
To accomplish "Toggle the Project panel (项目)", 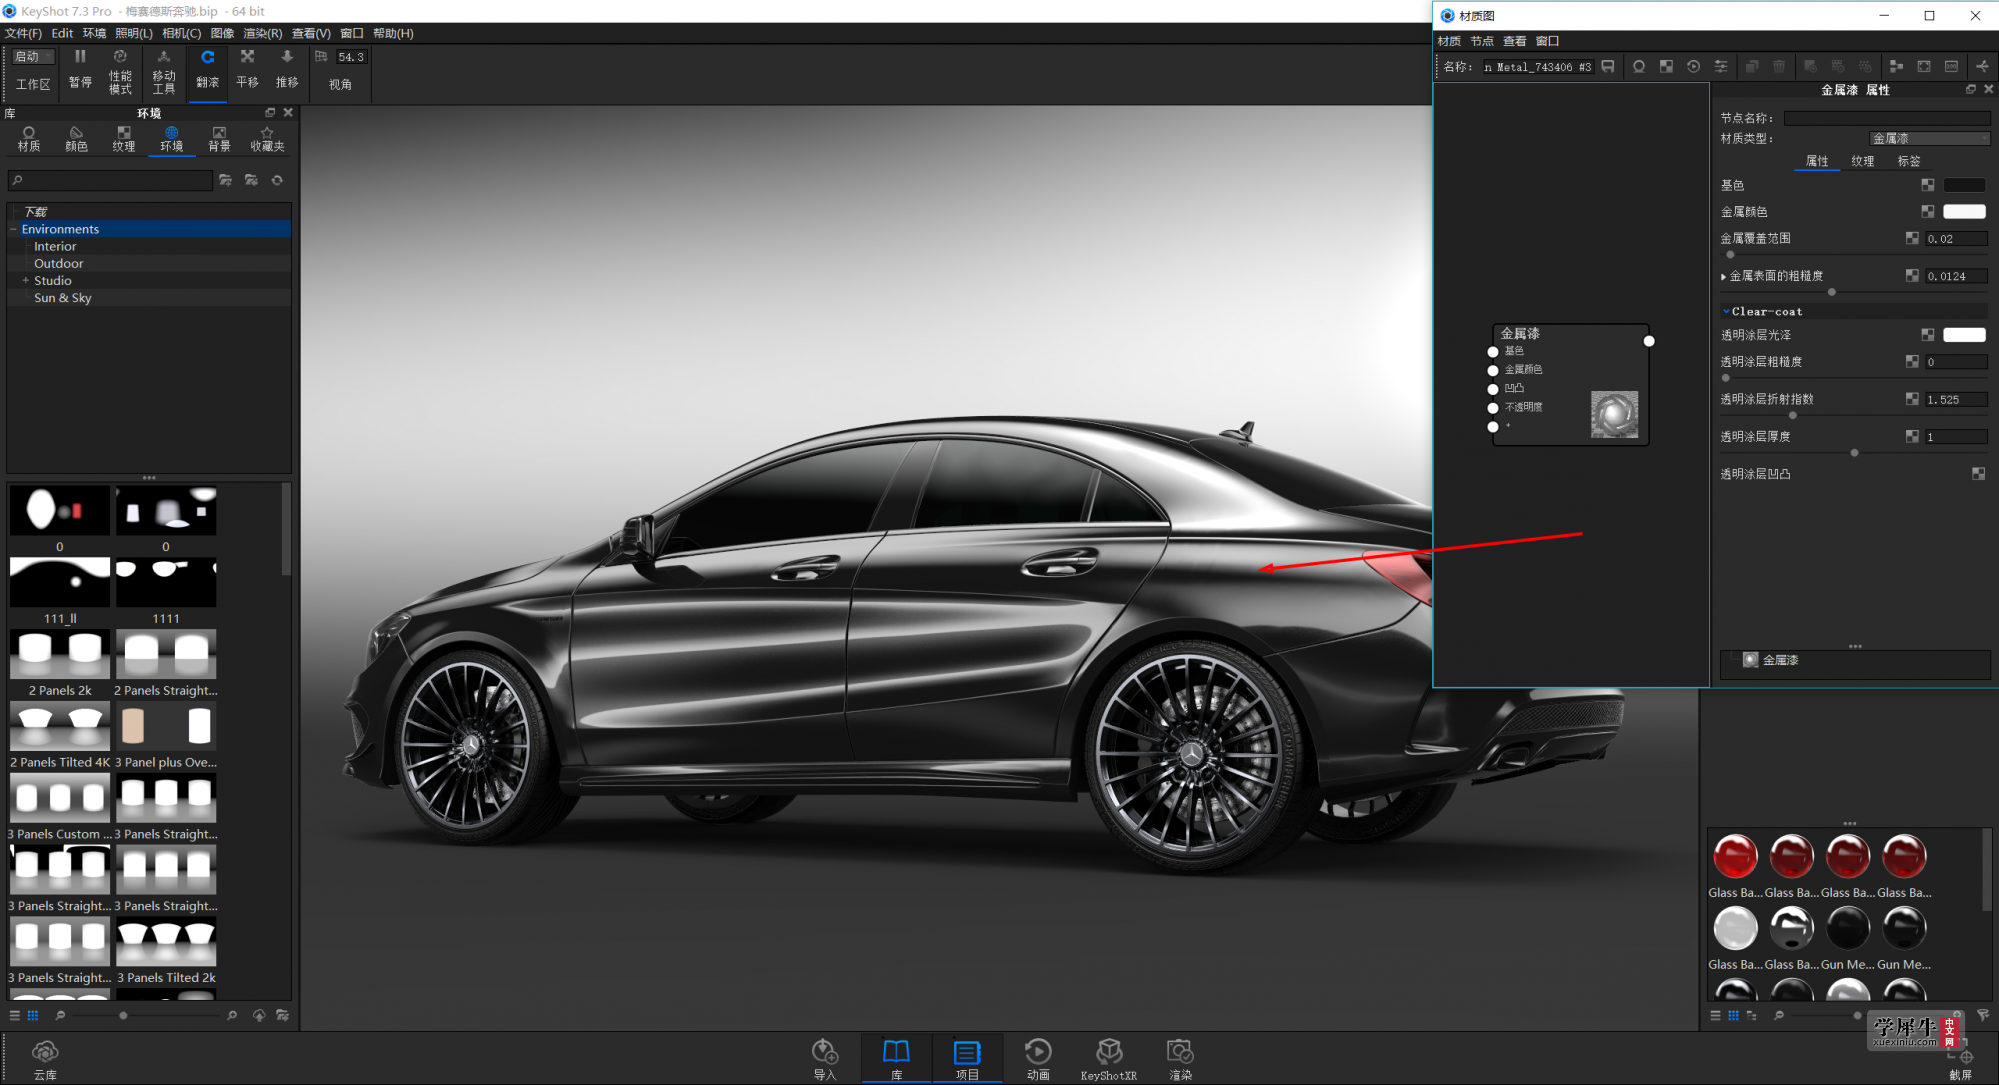I will click(967, 1059).
